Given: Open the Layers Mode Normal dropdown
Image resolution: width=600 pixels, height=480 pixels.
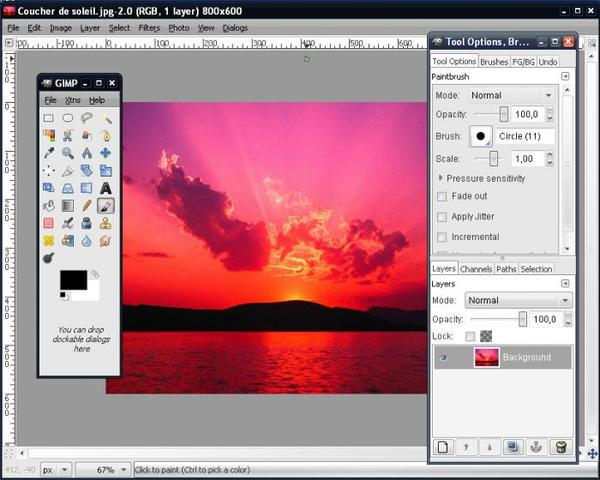Looking at the screenshot, I should (518, 300).
